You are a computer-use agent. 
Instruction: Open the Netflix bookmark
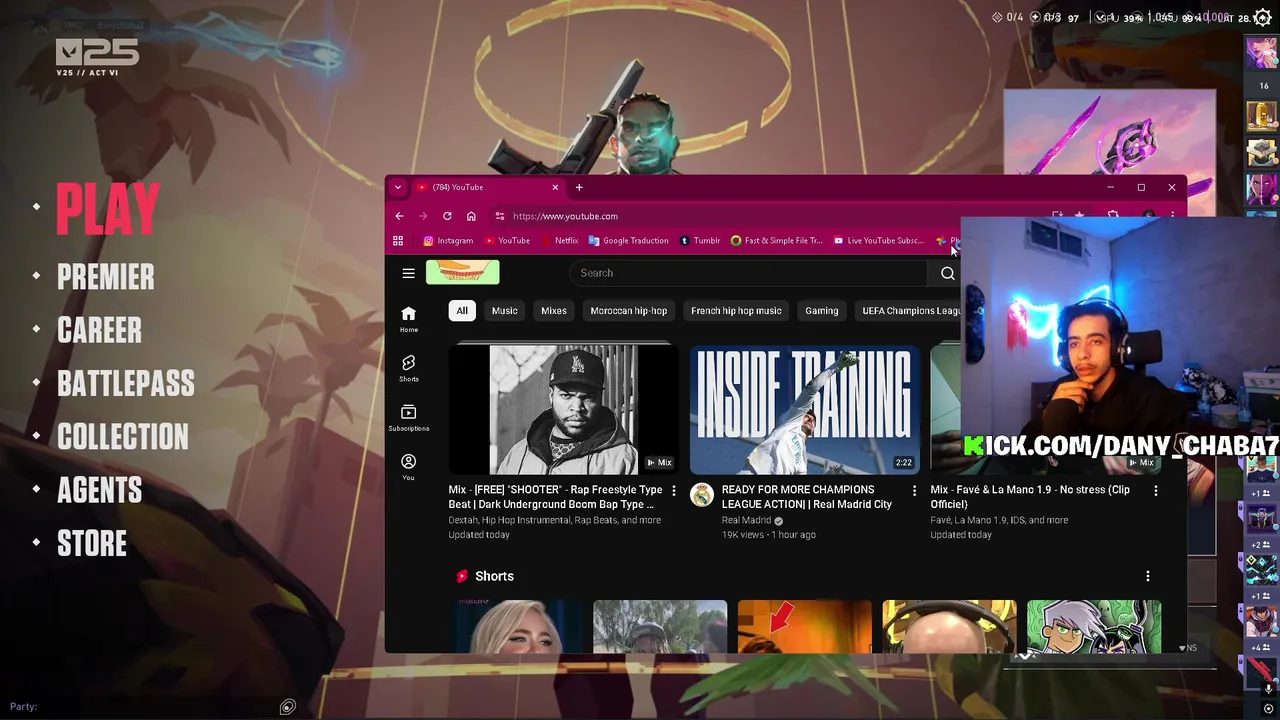click(x=560, y=241)
